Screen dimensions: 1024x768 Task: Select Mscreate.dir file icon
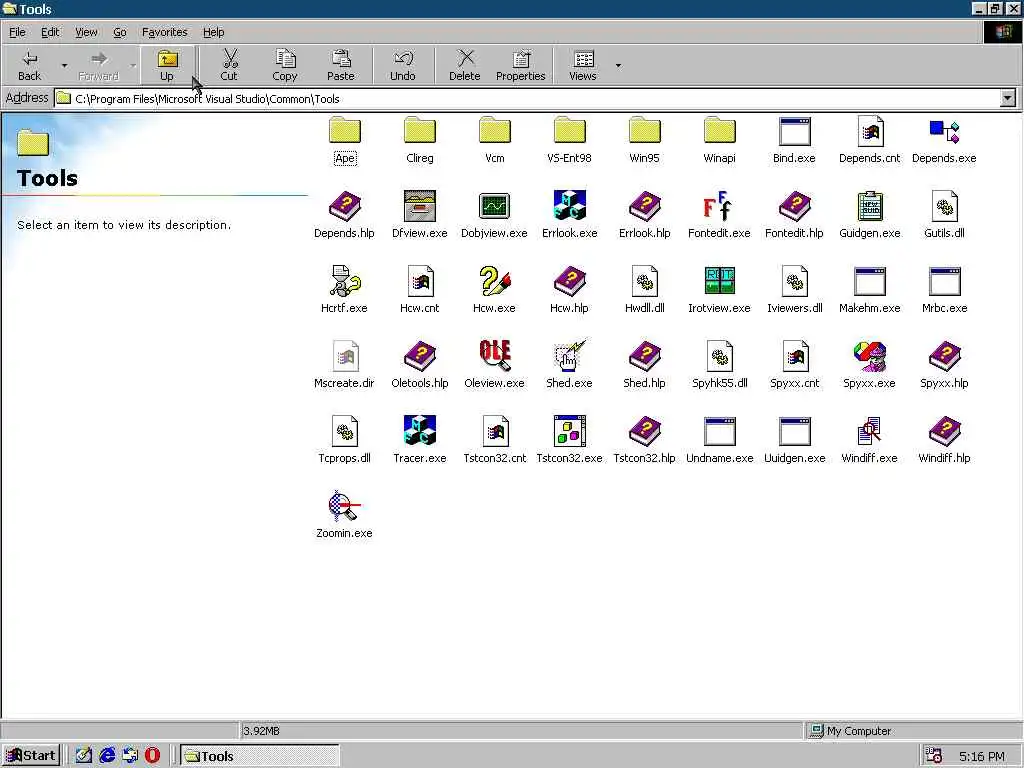345,357
